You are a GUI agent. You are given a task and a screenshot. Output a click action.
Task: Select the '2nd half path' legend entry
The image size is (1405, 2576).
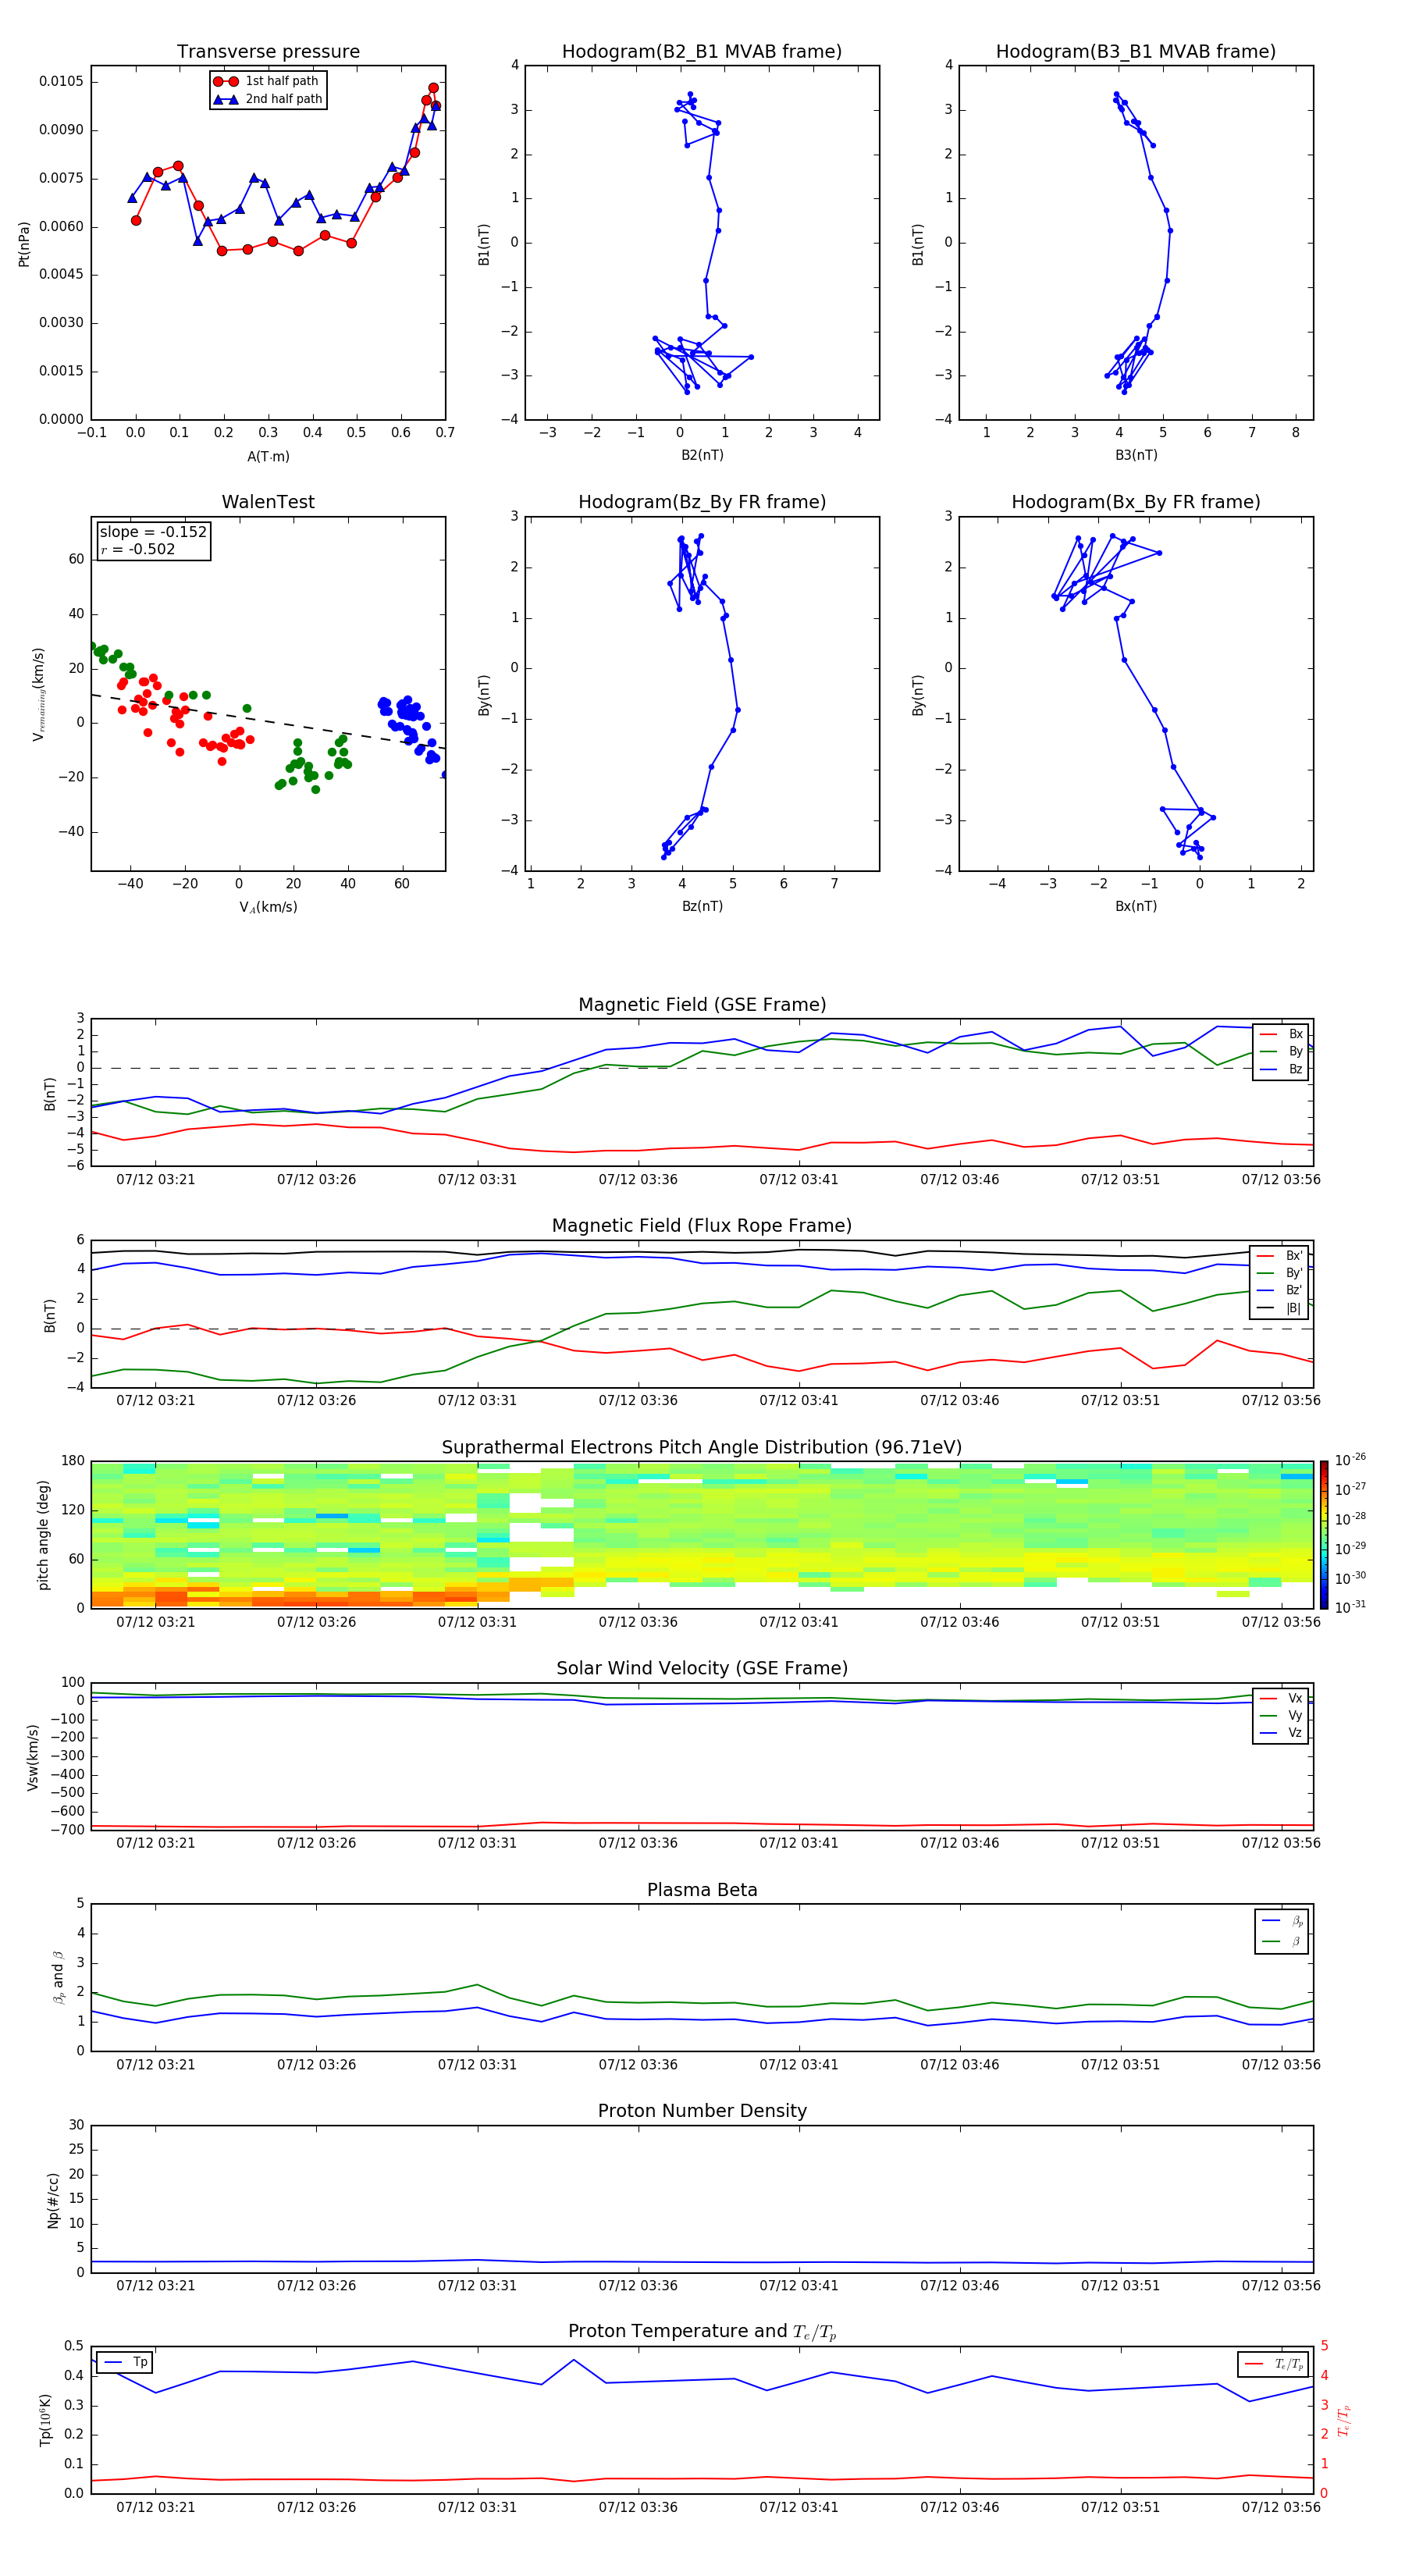[269, 99]
